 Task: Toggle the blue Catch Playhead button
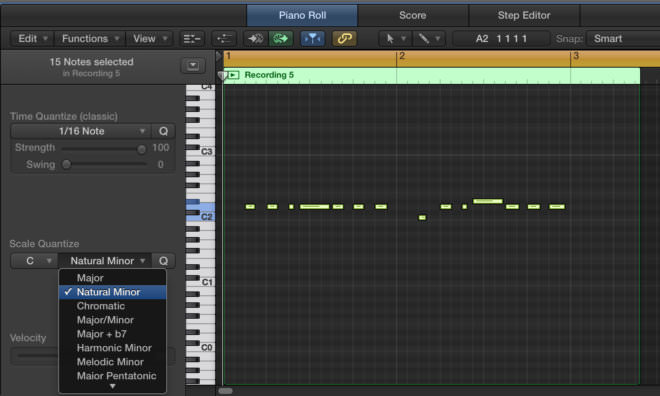pos(312,39)
